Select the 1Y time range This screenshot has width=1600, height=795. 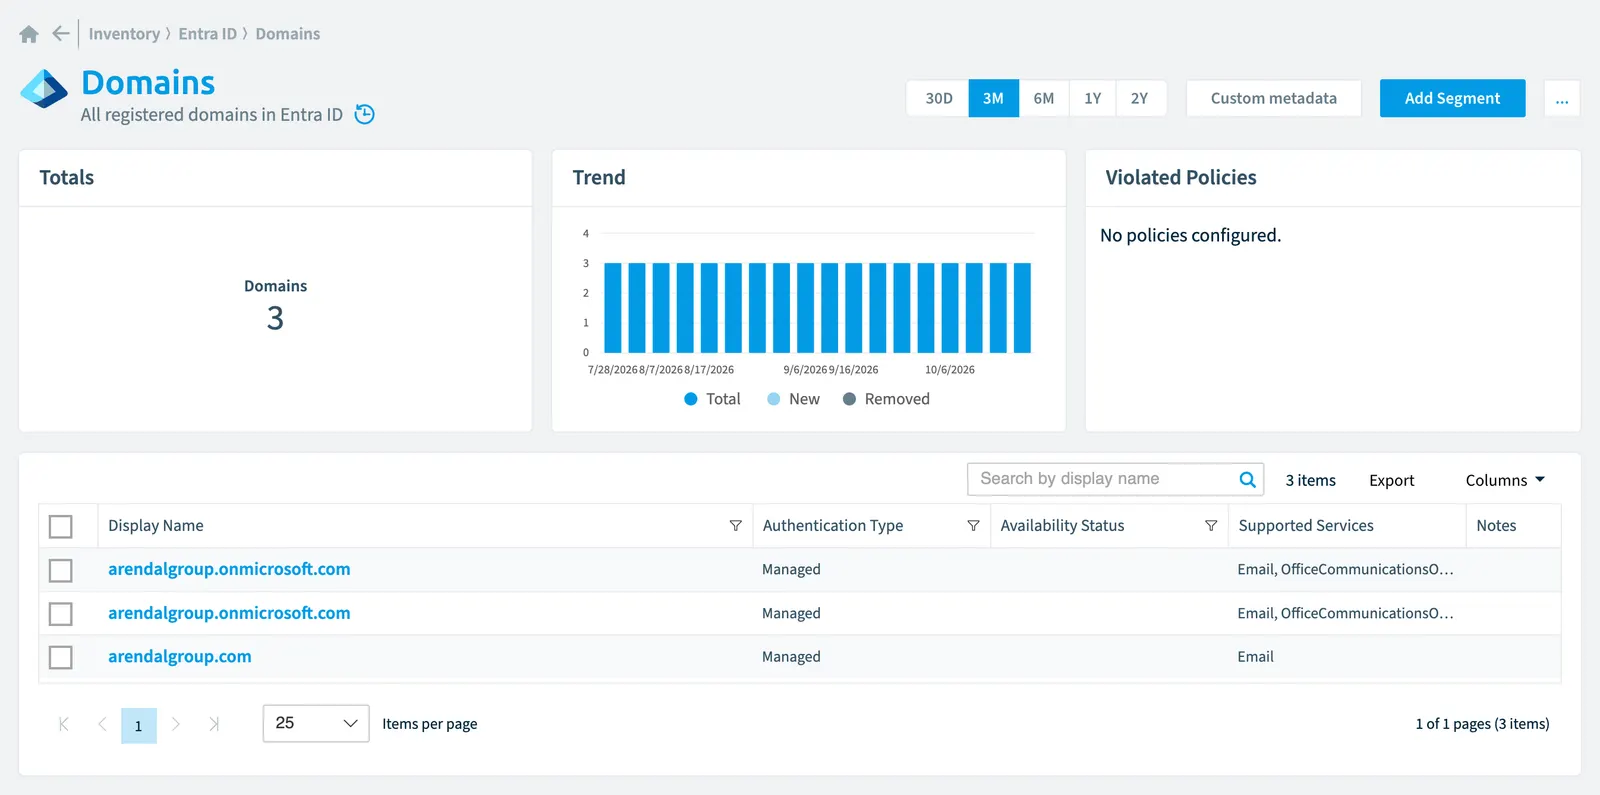(1092, 98)
